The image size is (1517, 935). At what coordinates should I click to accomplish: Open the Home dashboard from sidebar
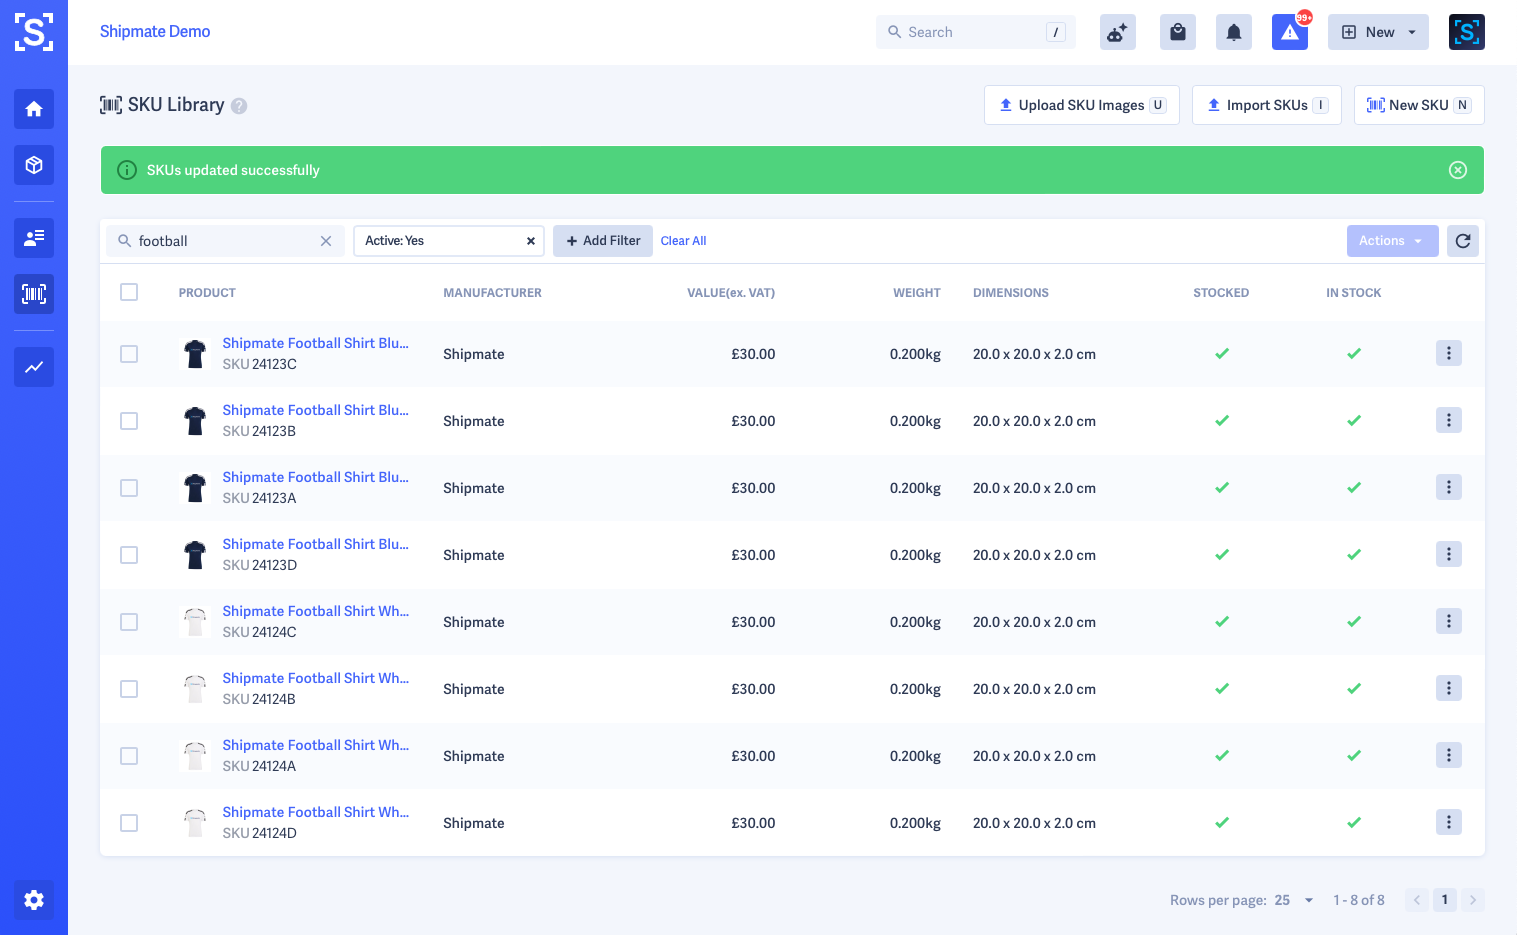click(34, 109)
